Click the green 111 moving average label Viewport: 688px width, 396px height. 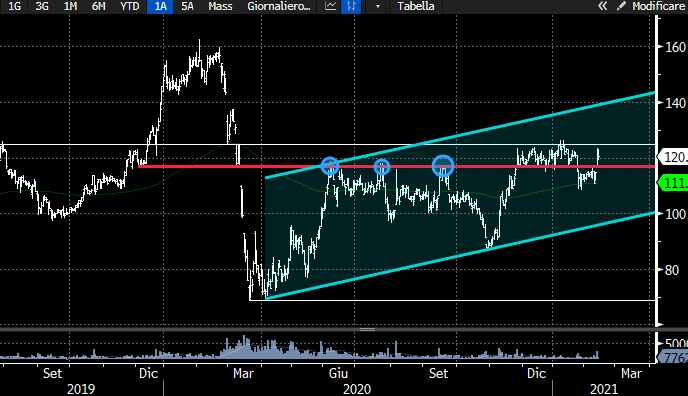(x=673, y=182)
